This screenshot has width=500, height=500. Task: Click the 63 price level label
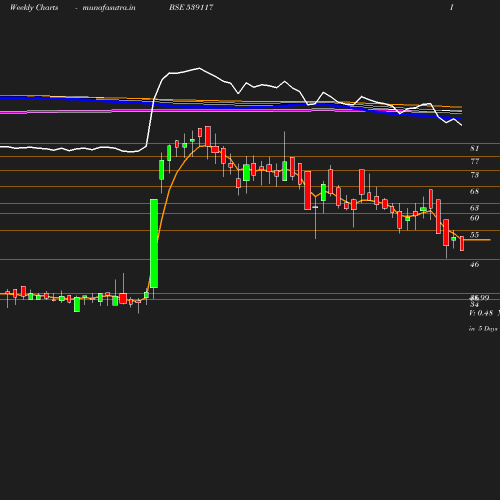475,208
